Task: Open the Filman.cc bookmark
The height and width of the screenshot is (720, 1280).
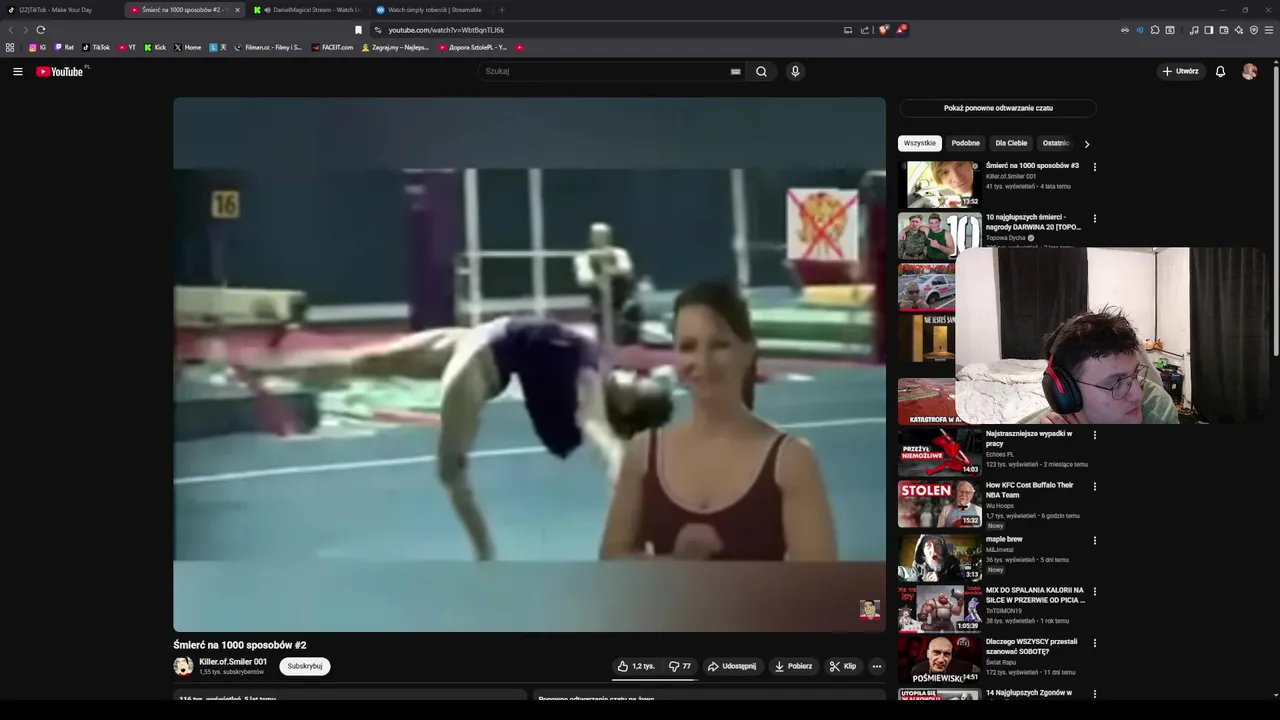Action: point(268,47)
